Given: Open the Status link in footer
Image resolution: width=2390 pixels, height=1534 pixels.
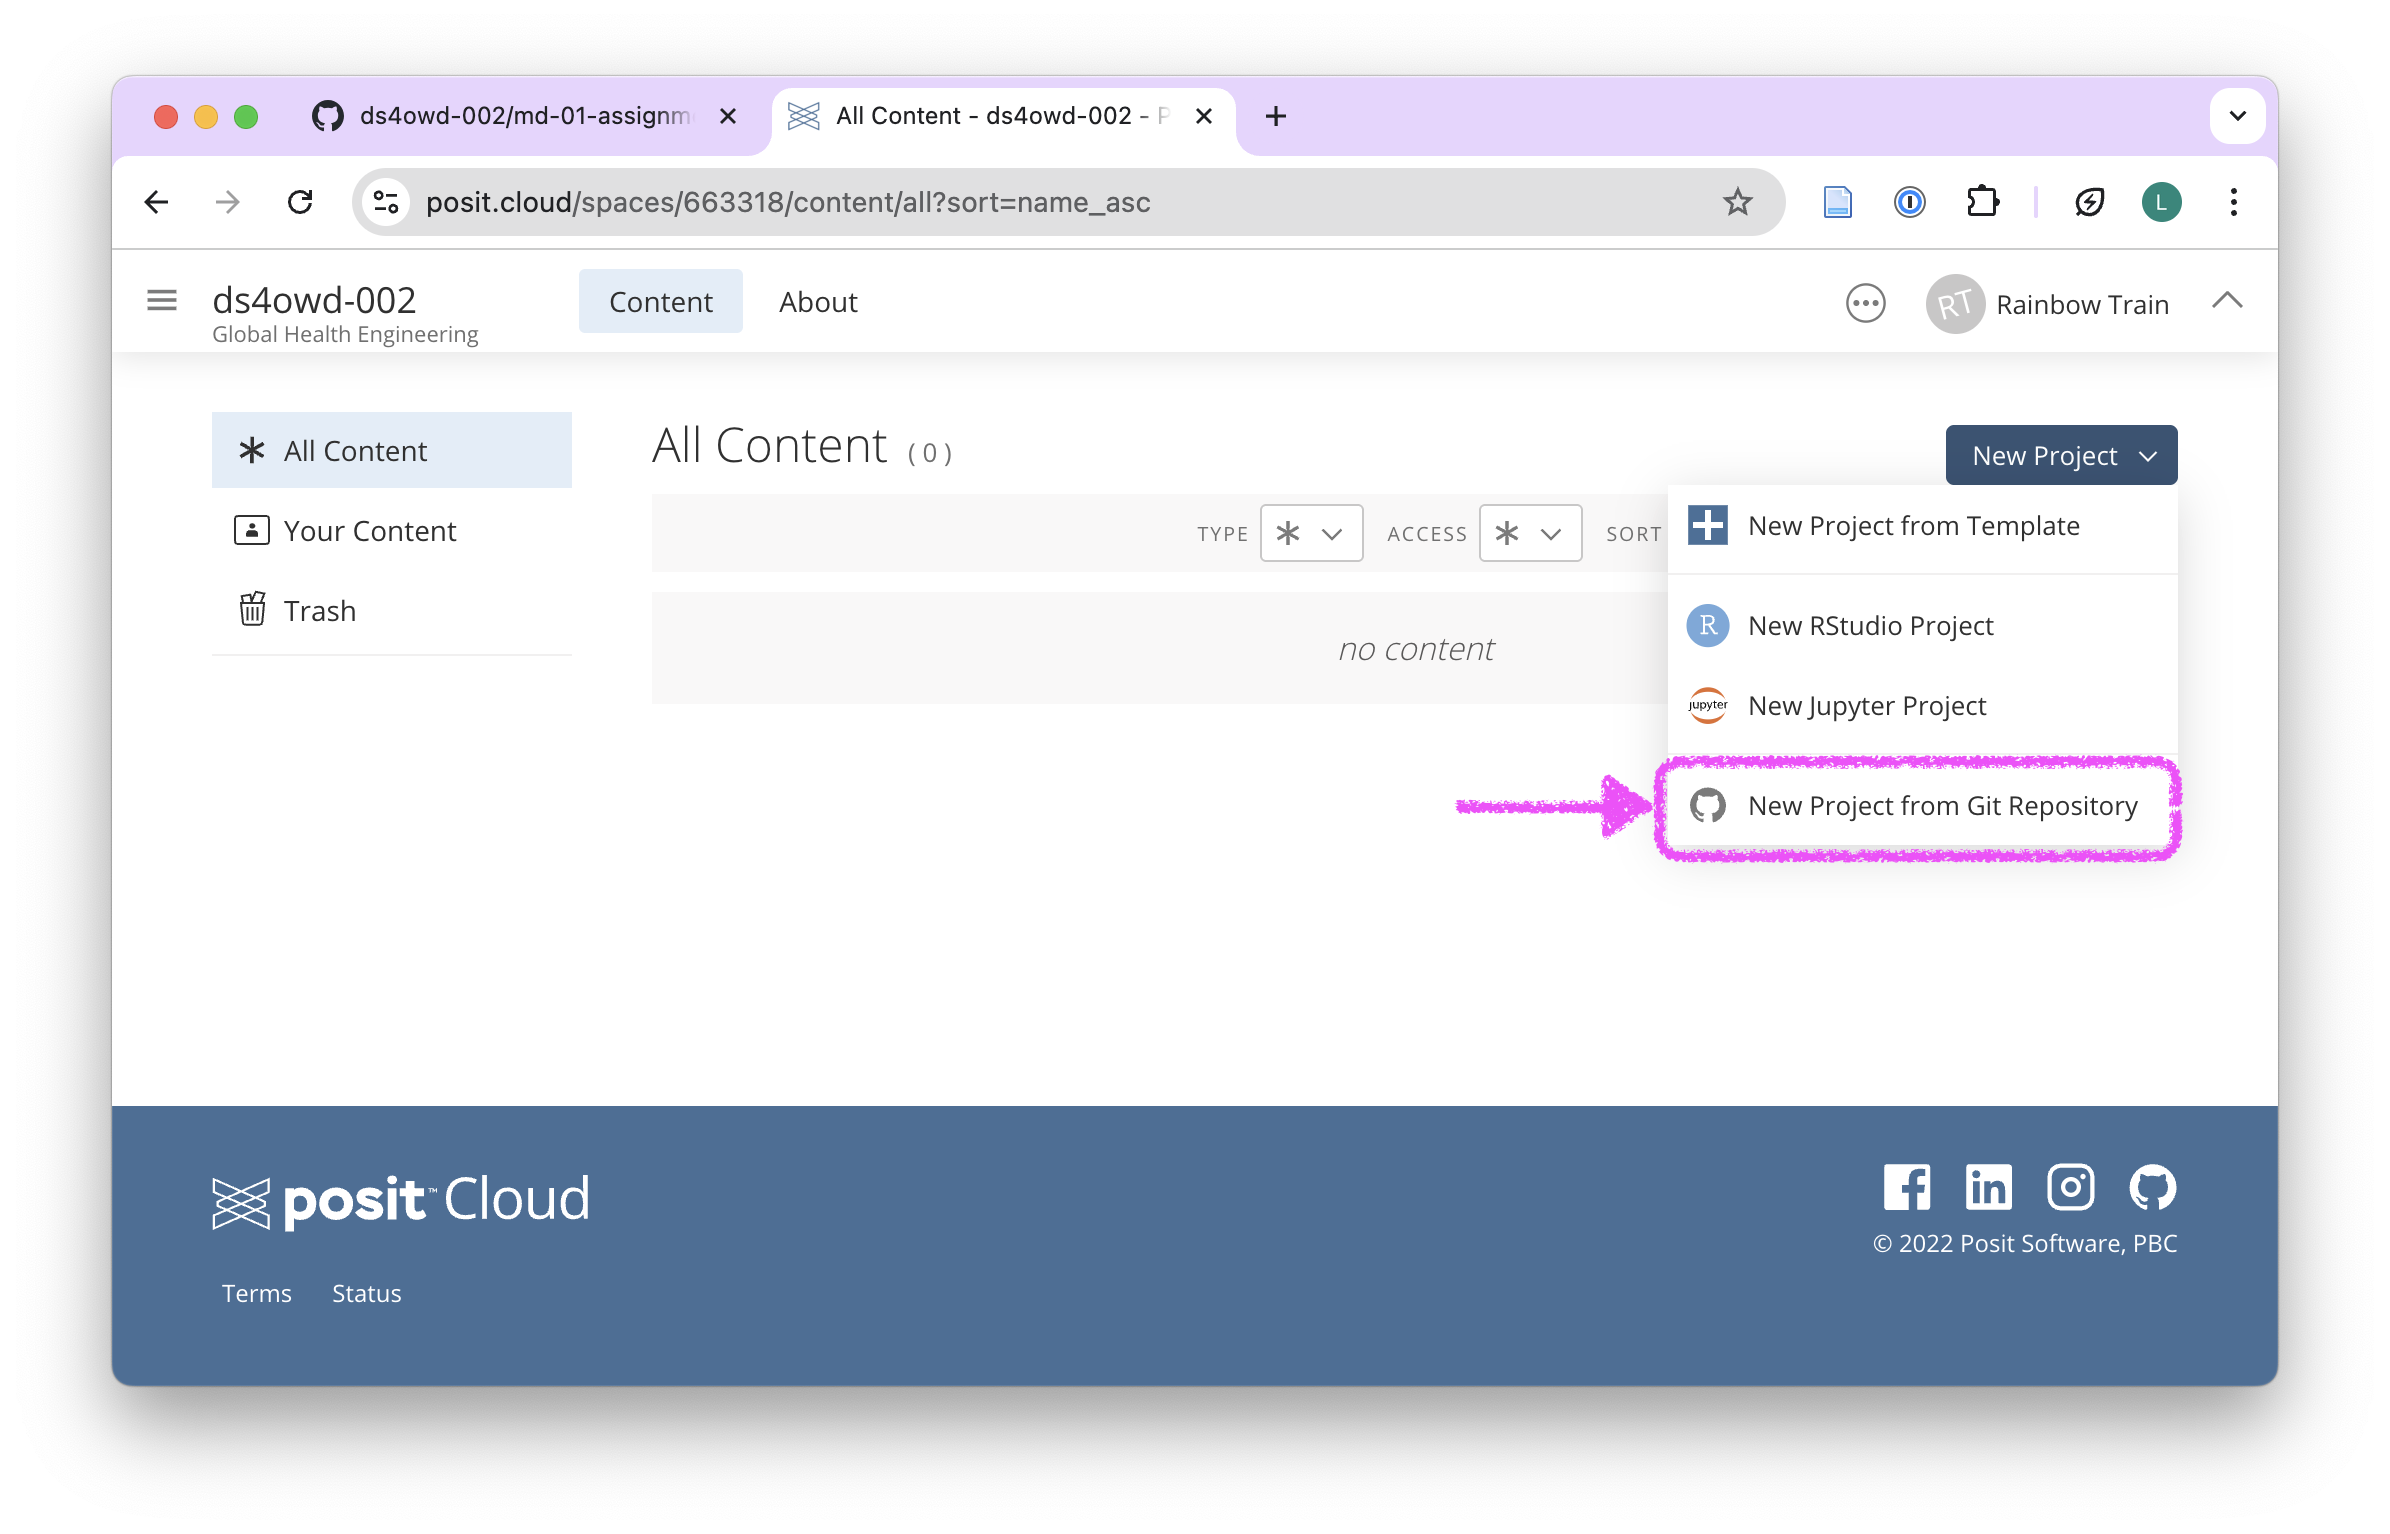Looking at the screenshot, I should 366,1293.
